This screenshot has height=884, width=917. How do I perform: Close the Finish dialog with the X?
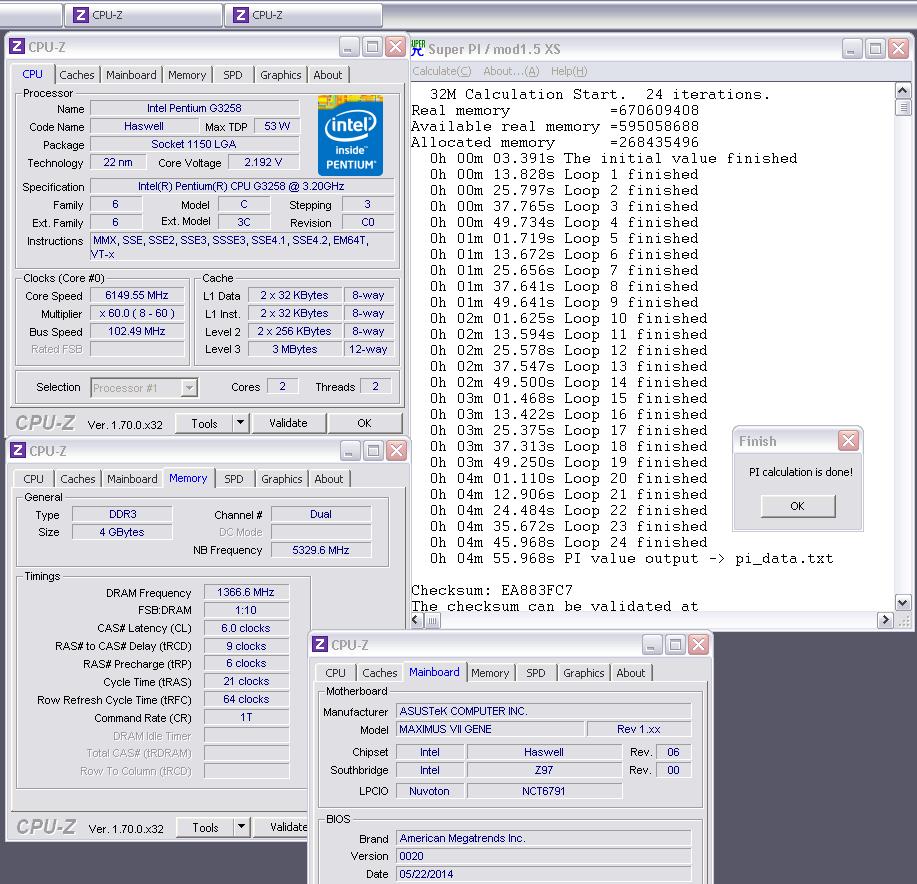(848, 440)
